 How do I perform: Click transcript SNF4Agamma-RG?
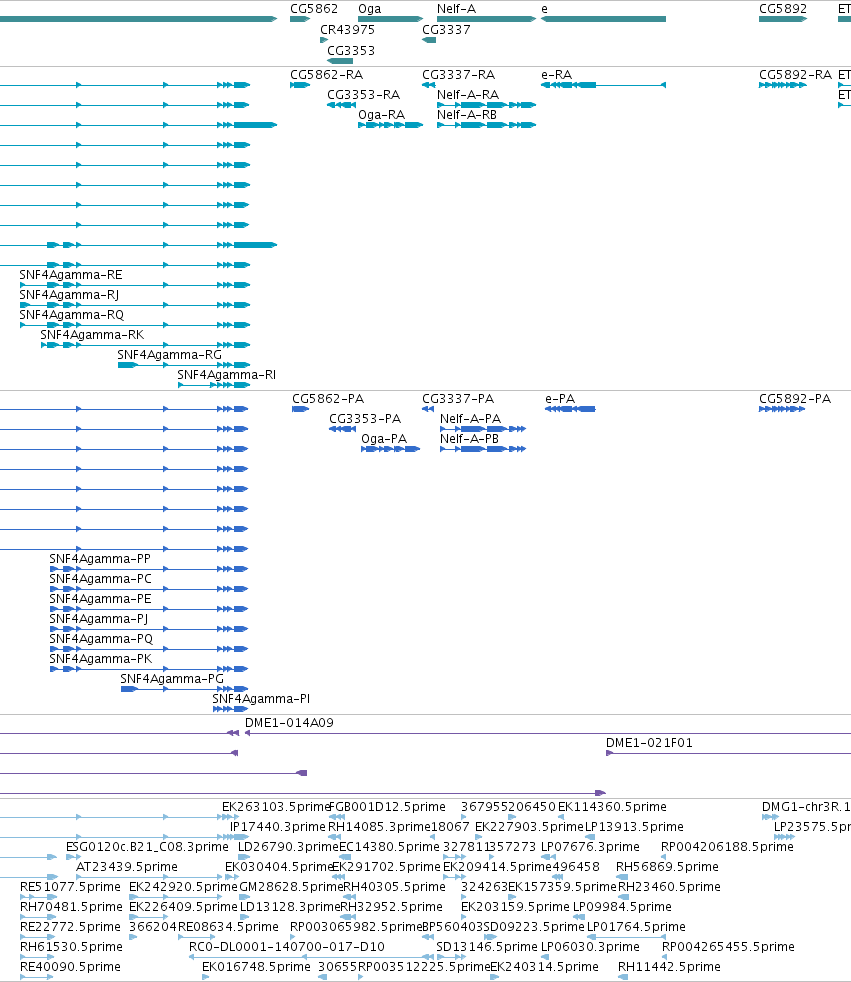[x=169, y=354]
